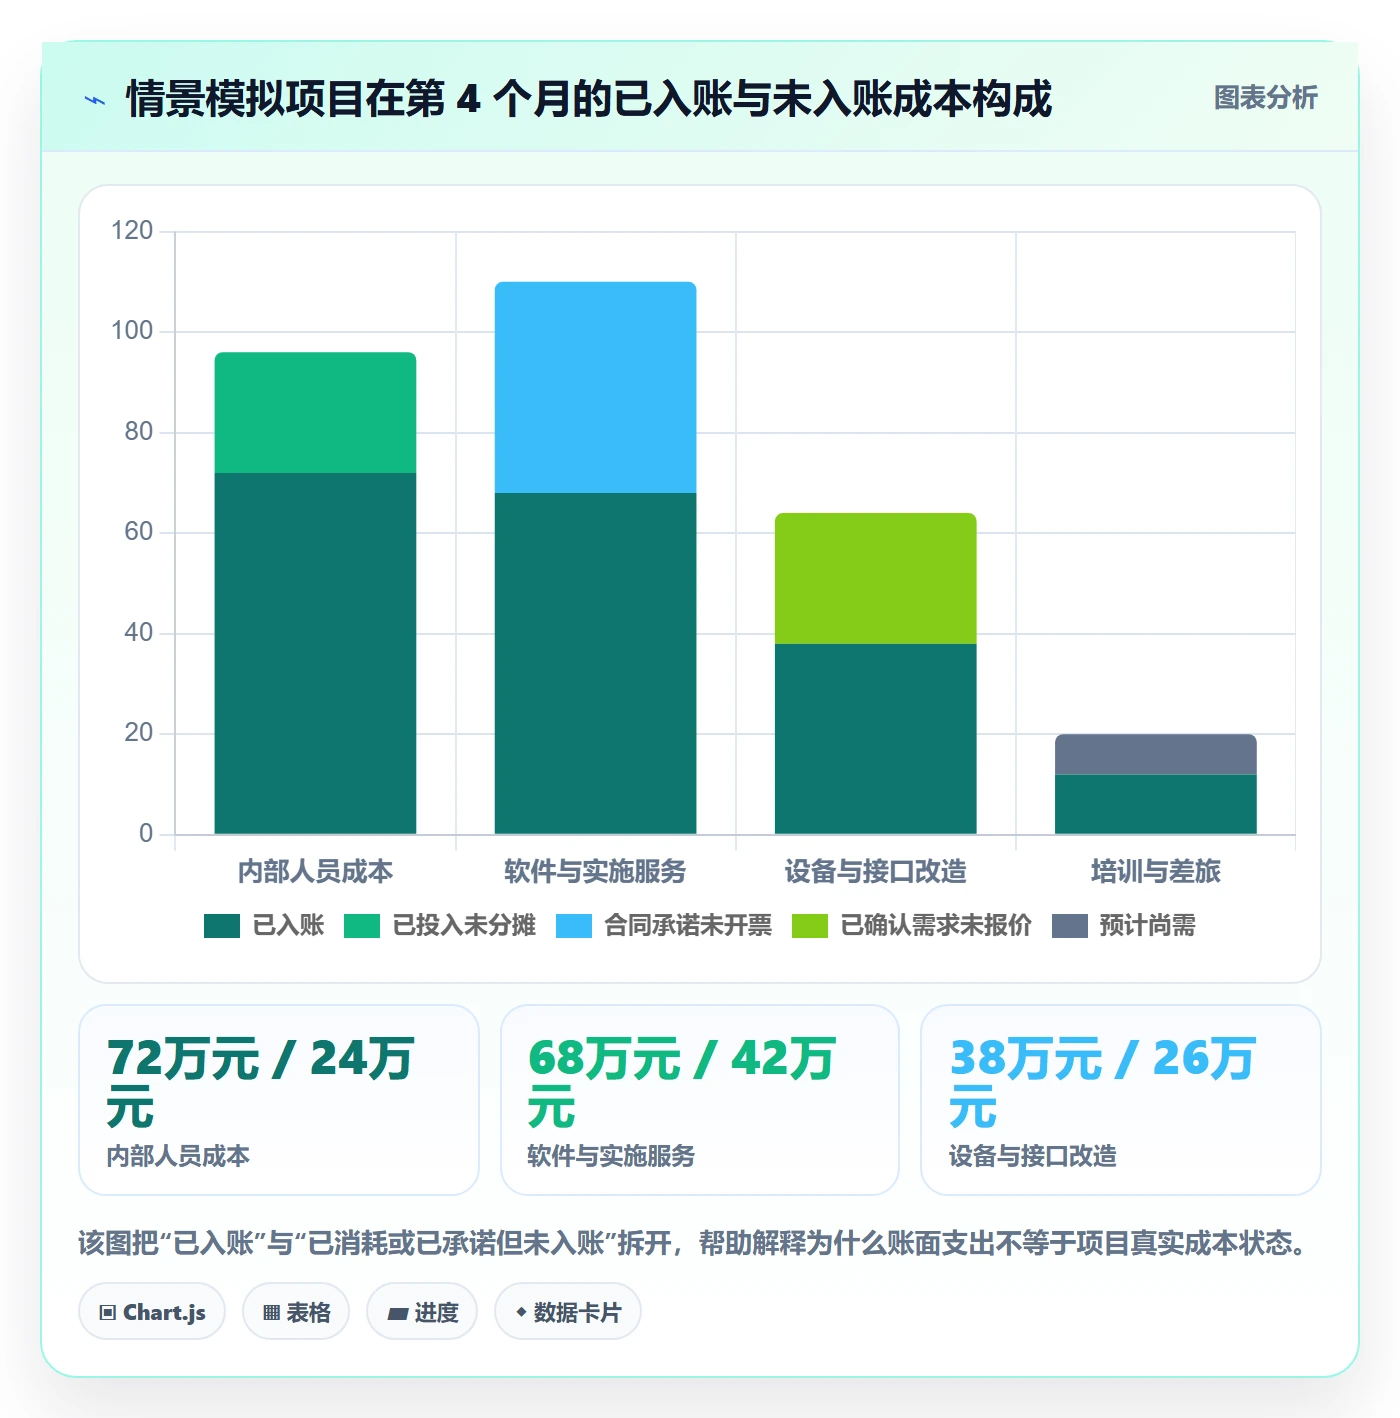Click the 软件与实施服务 x-axis label

point(596,872)
